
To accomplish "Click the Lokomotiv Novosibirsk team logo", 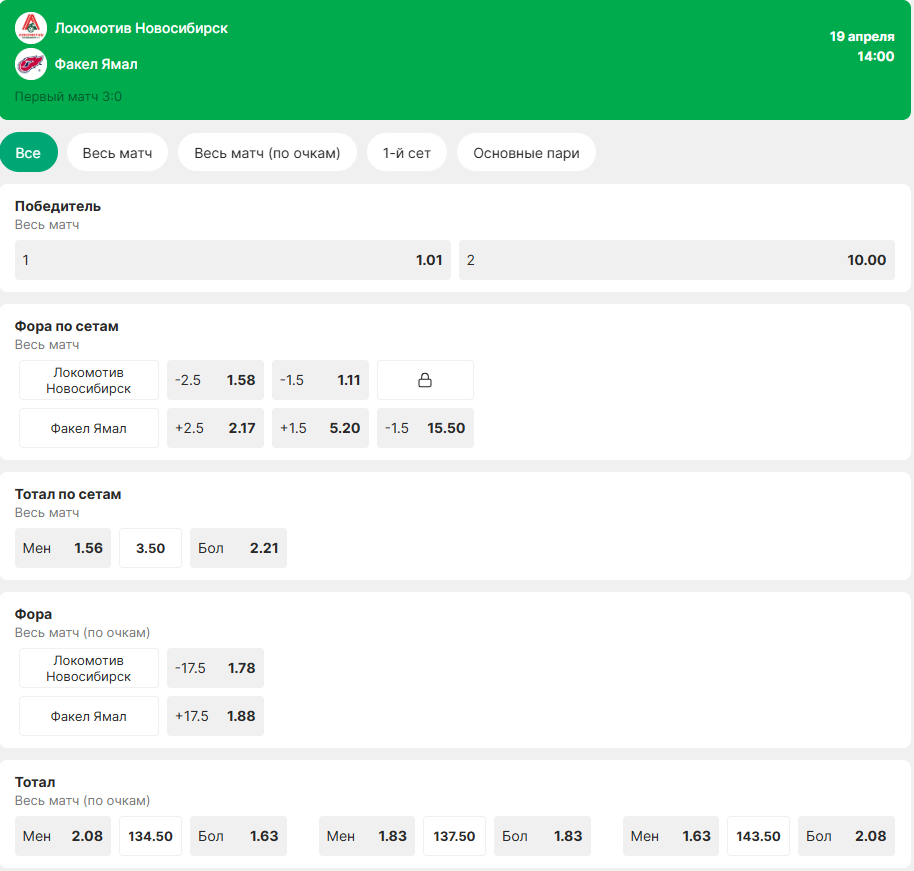I will [31, 28].
